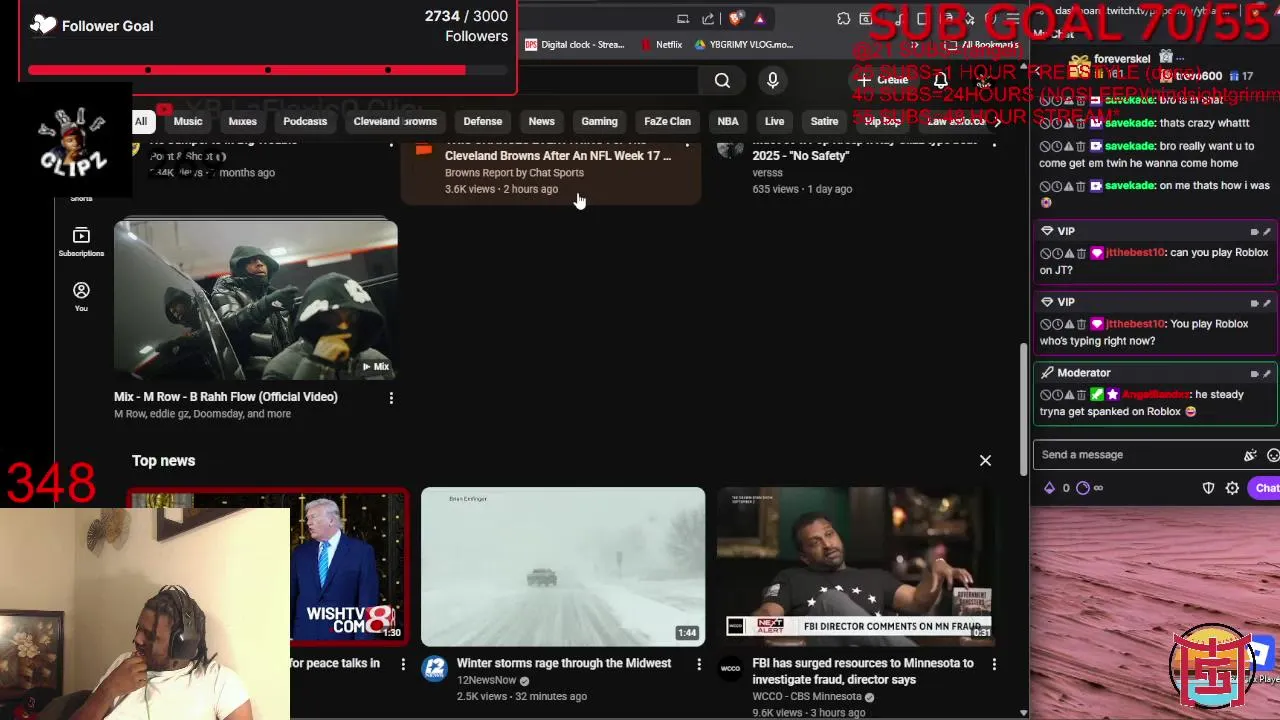This screenshot has height=720, width=1280.
Task: Click jtthebest10 username on 'can you play Roblox'
Action: tap(1135, 253)
